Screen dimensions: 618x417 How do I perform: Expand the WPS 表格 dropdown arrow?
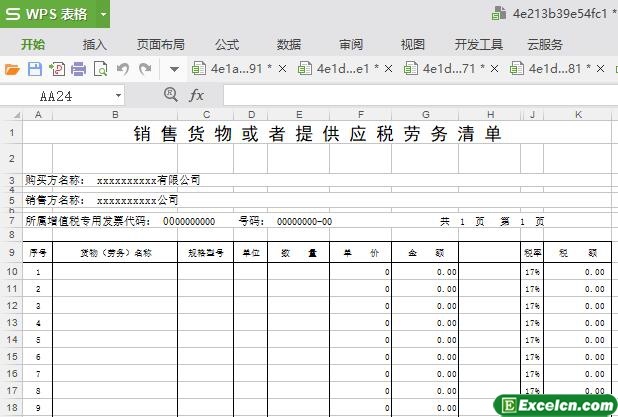click(104, 14)
